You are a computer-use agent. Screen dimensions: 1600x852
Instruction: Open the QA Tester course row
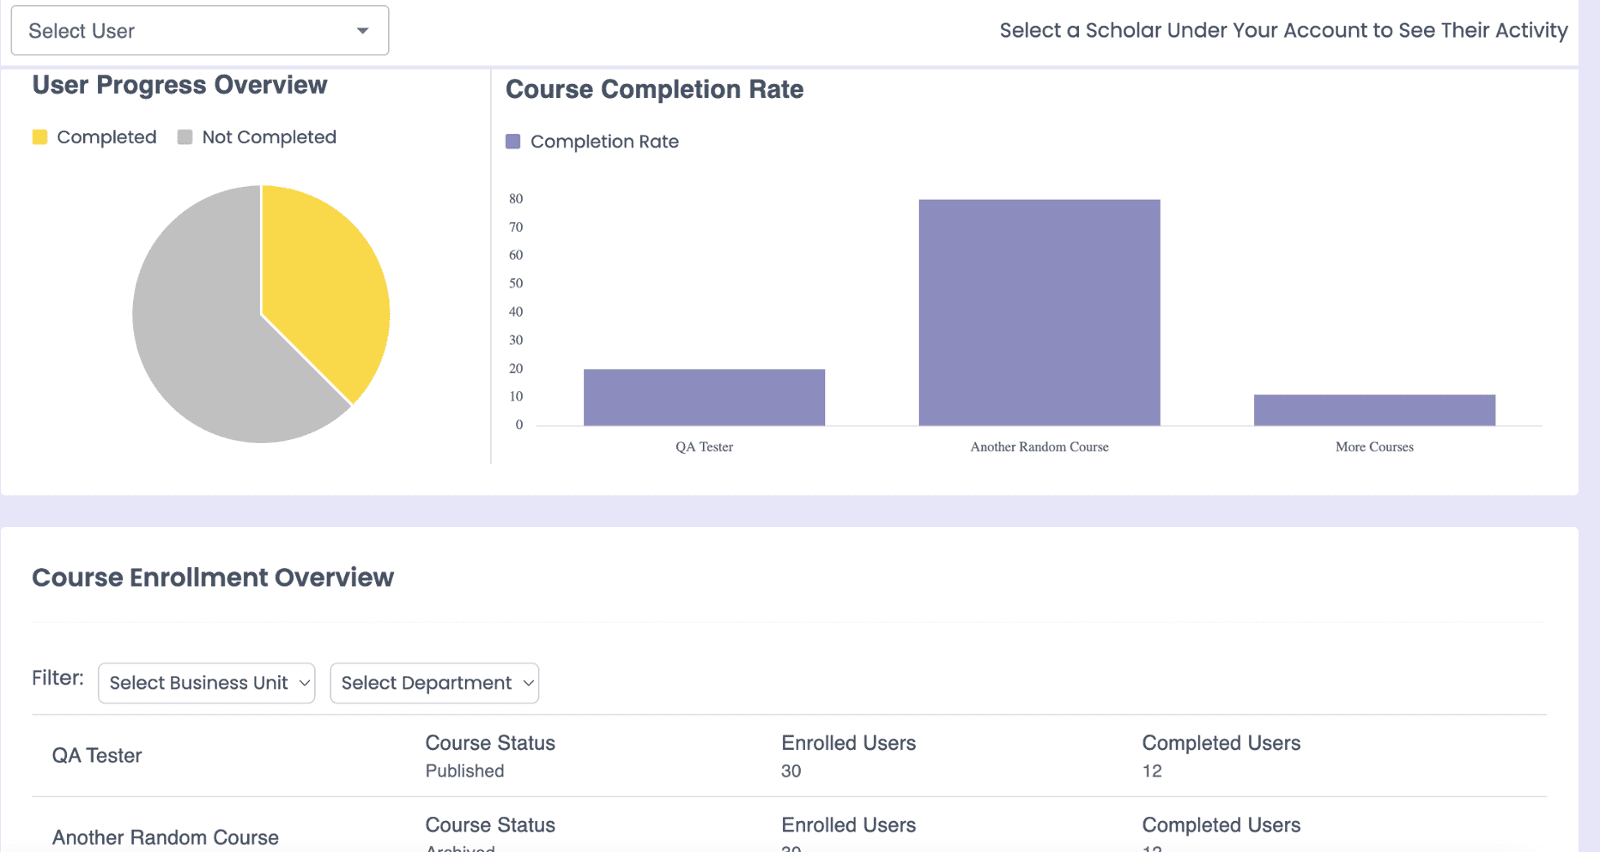(97, 756)
